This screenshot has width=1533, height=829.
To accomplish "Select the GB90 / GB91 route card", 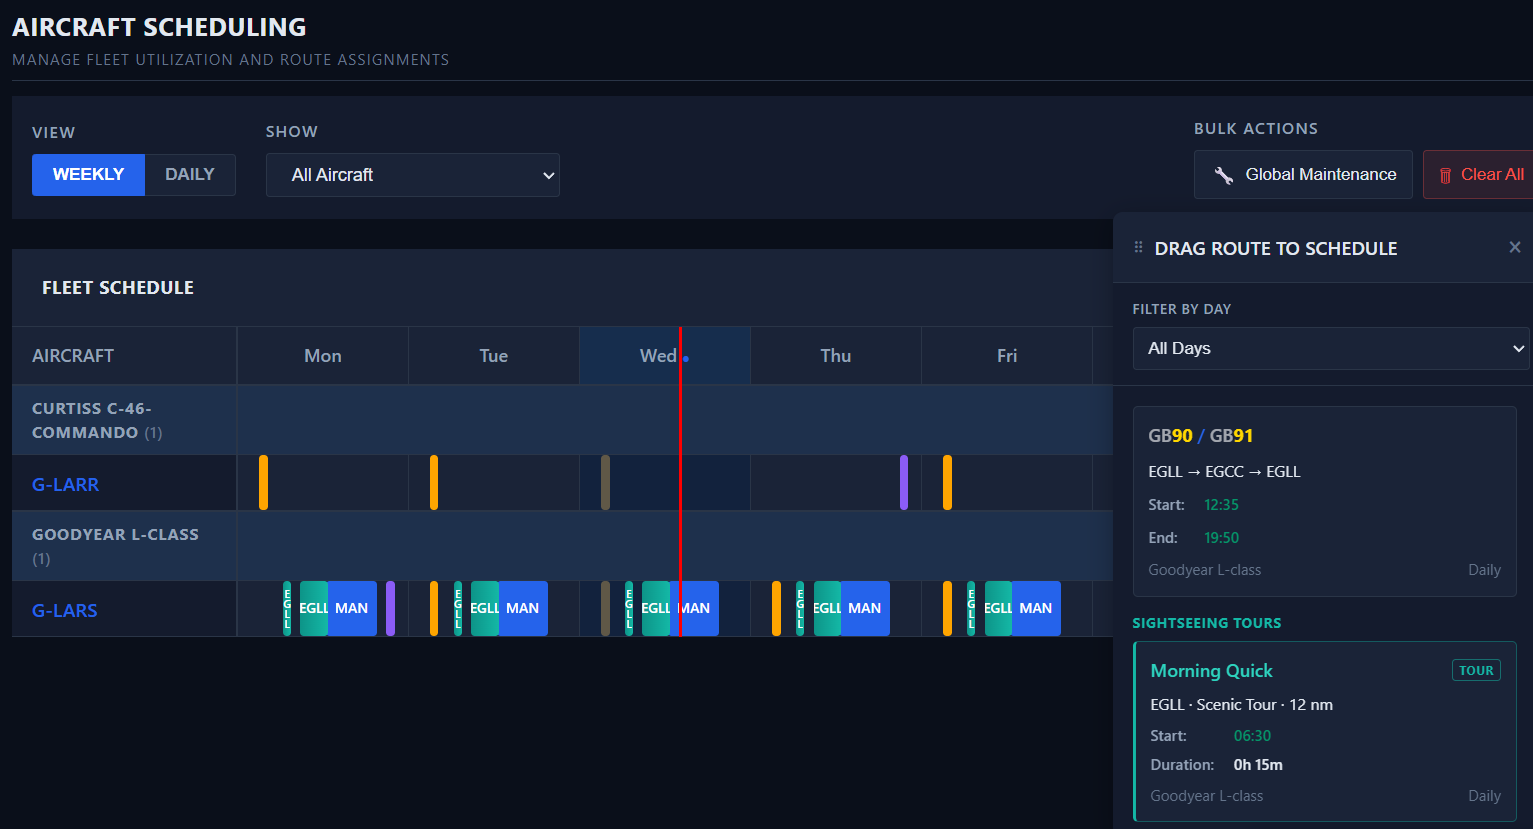I will [x=1324, y=501].
